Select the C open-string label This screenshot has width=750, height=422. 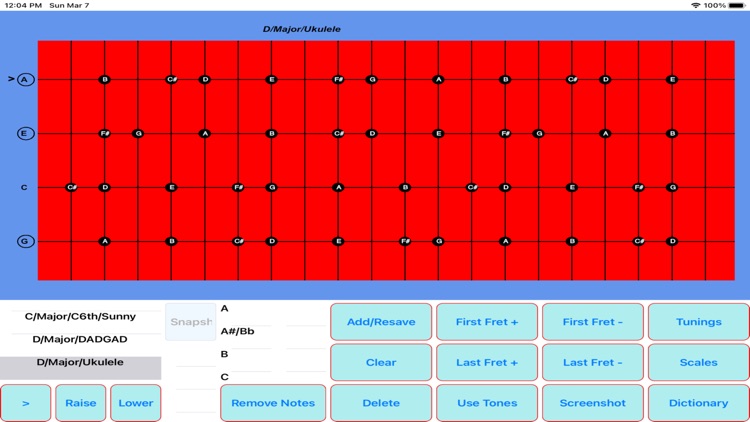[24, 187]
